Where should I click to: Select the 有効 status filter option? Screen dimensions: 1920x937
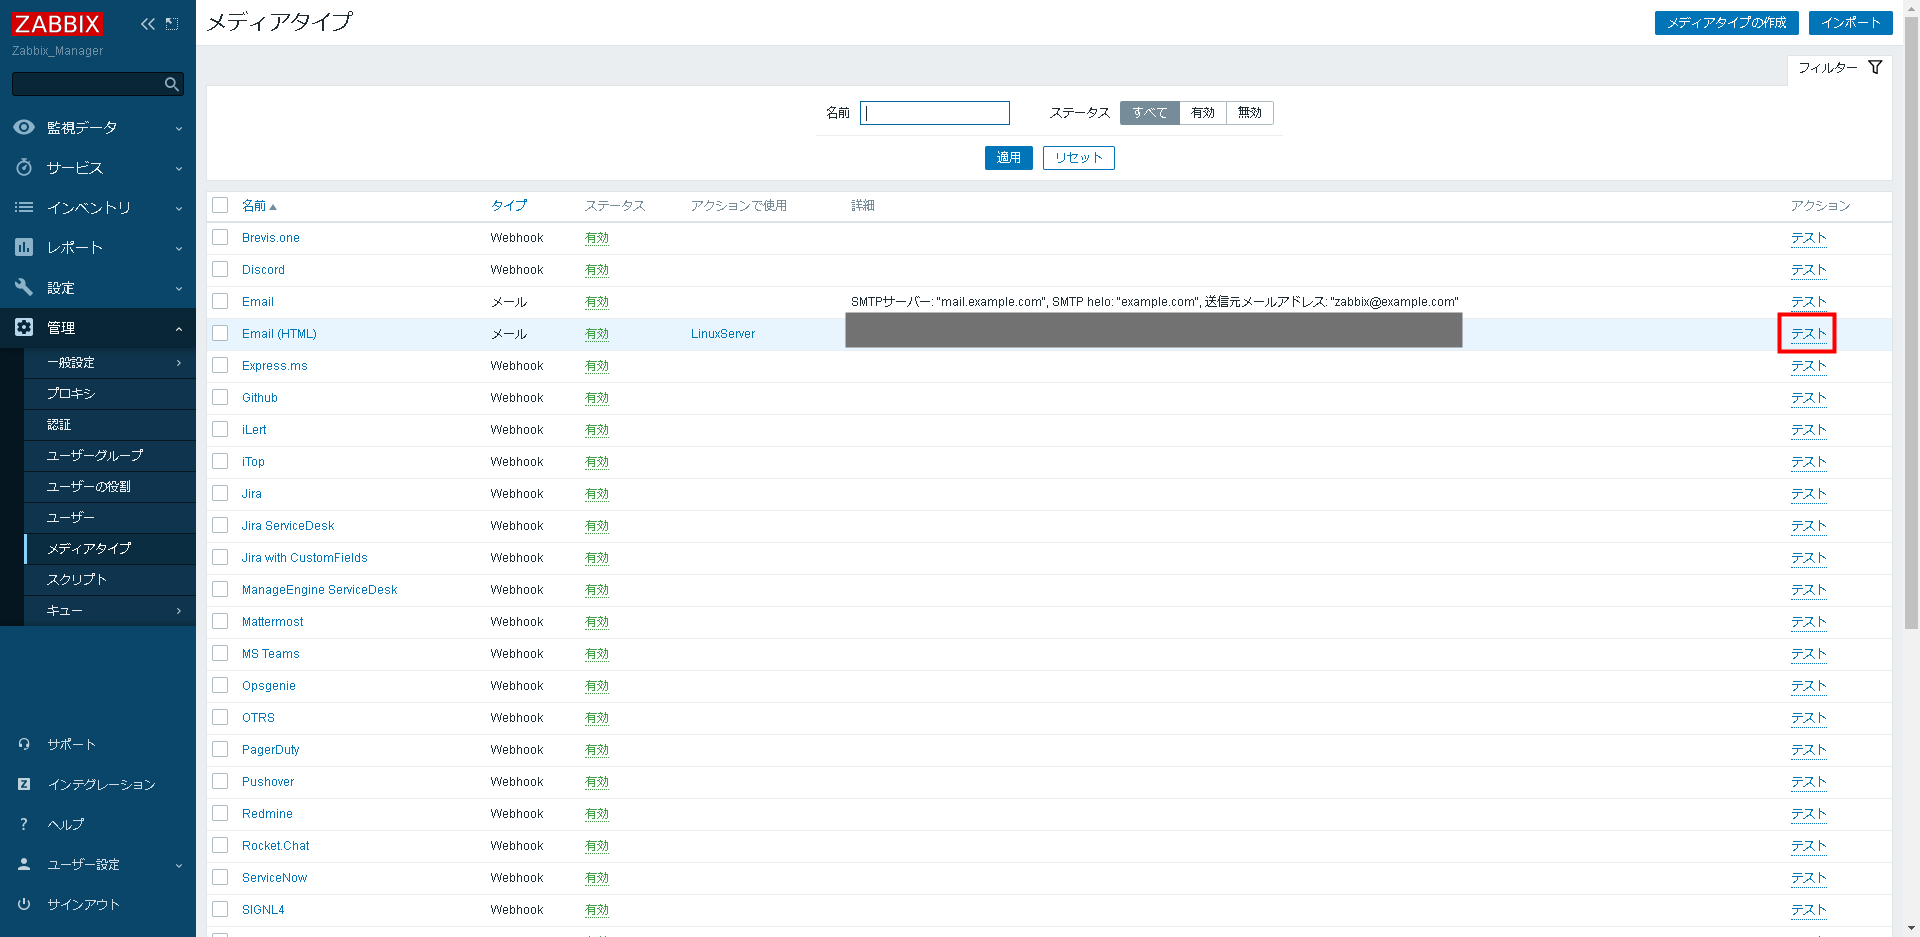pyautogui.click(x=1203, y=113)
